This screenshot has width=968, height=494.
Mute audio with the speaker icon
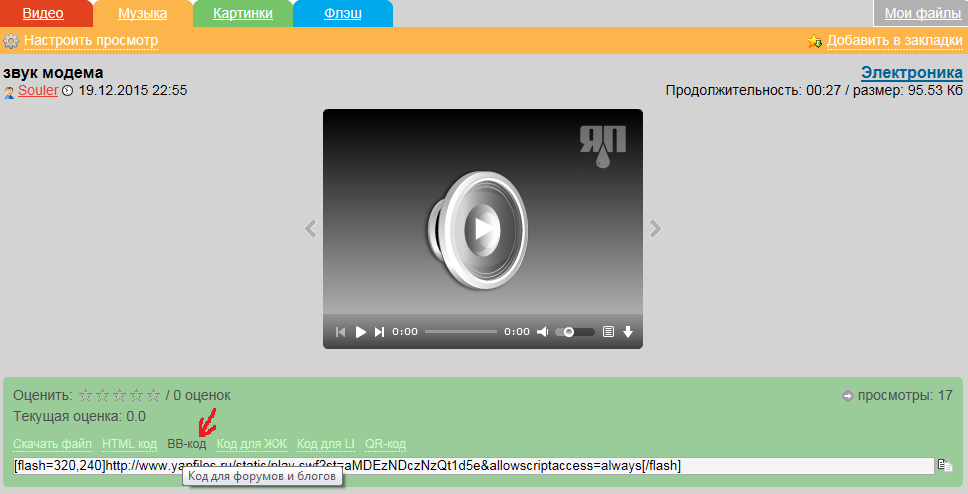(542, 332)
